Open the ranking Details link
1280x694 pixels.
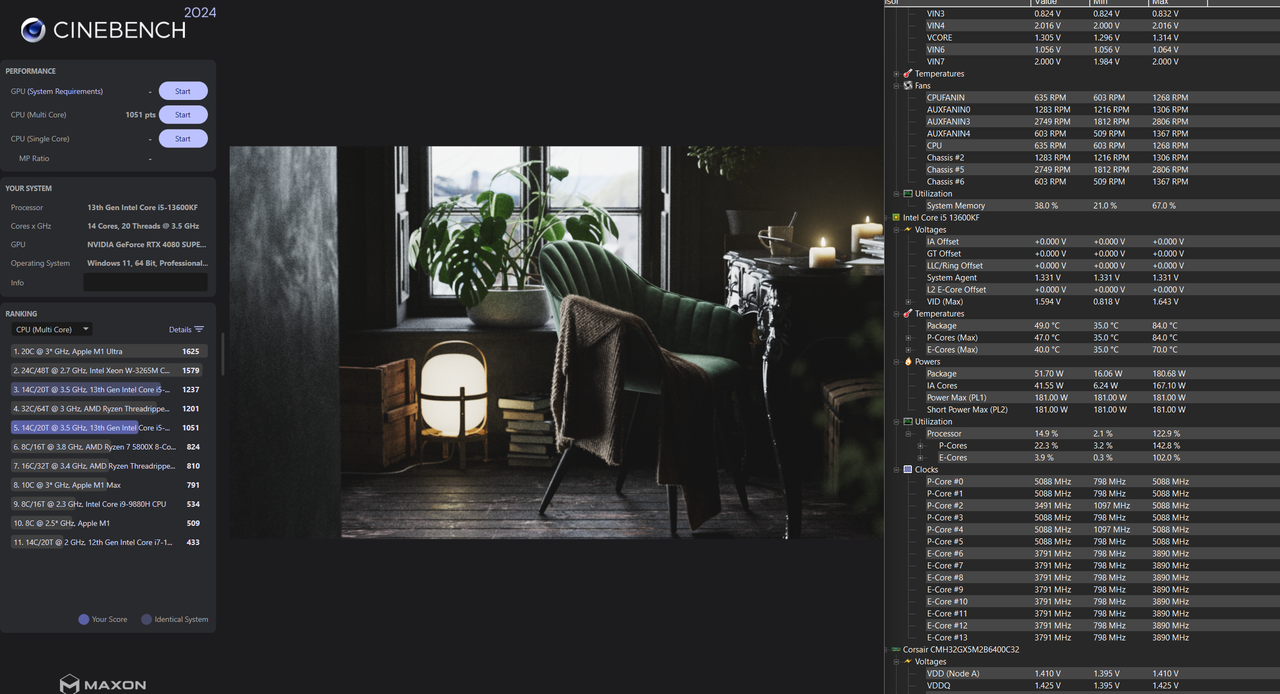coord(180,329)
